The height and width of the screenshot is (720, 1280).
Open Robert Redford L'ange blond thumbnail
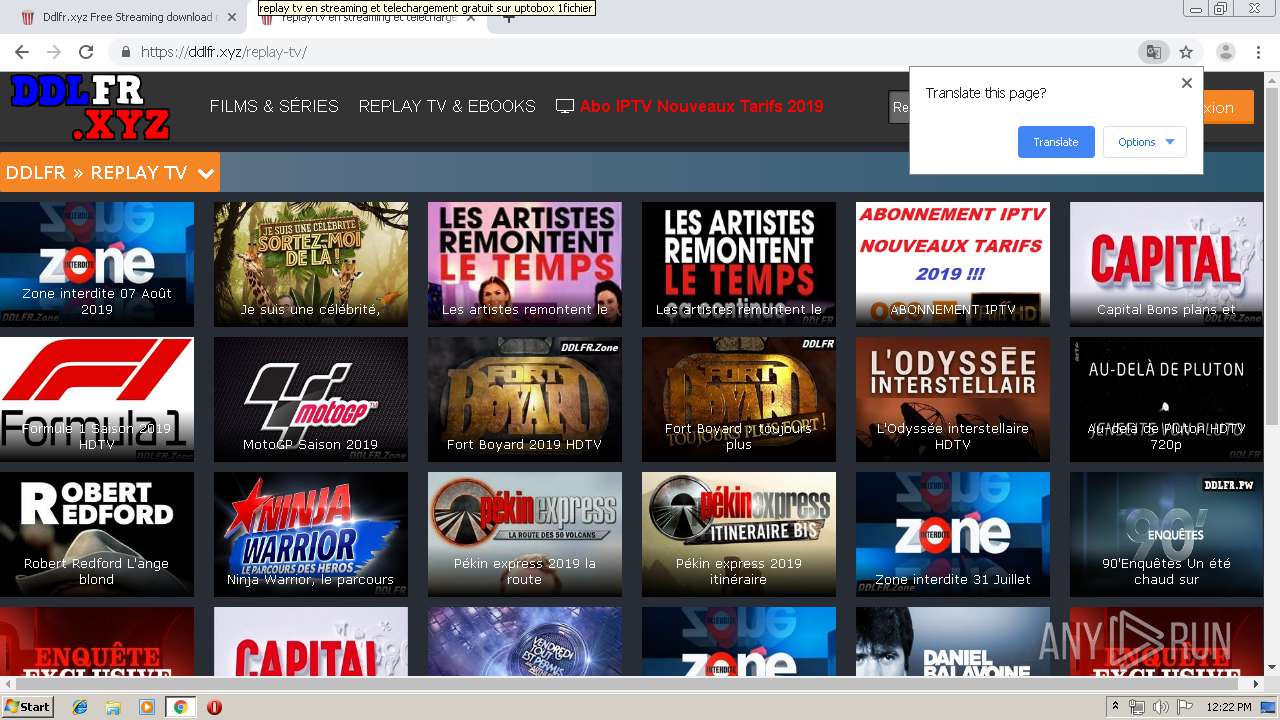(x=97, y=534)
